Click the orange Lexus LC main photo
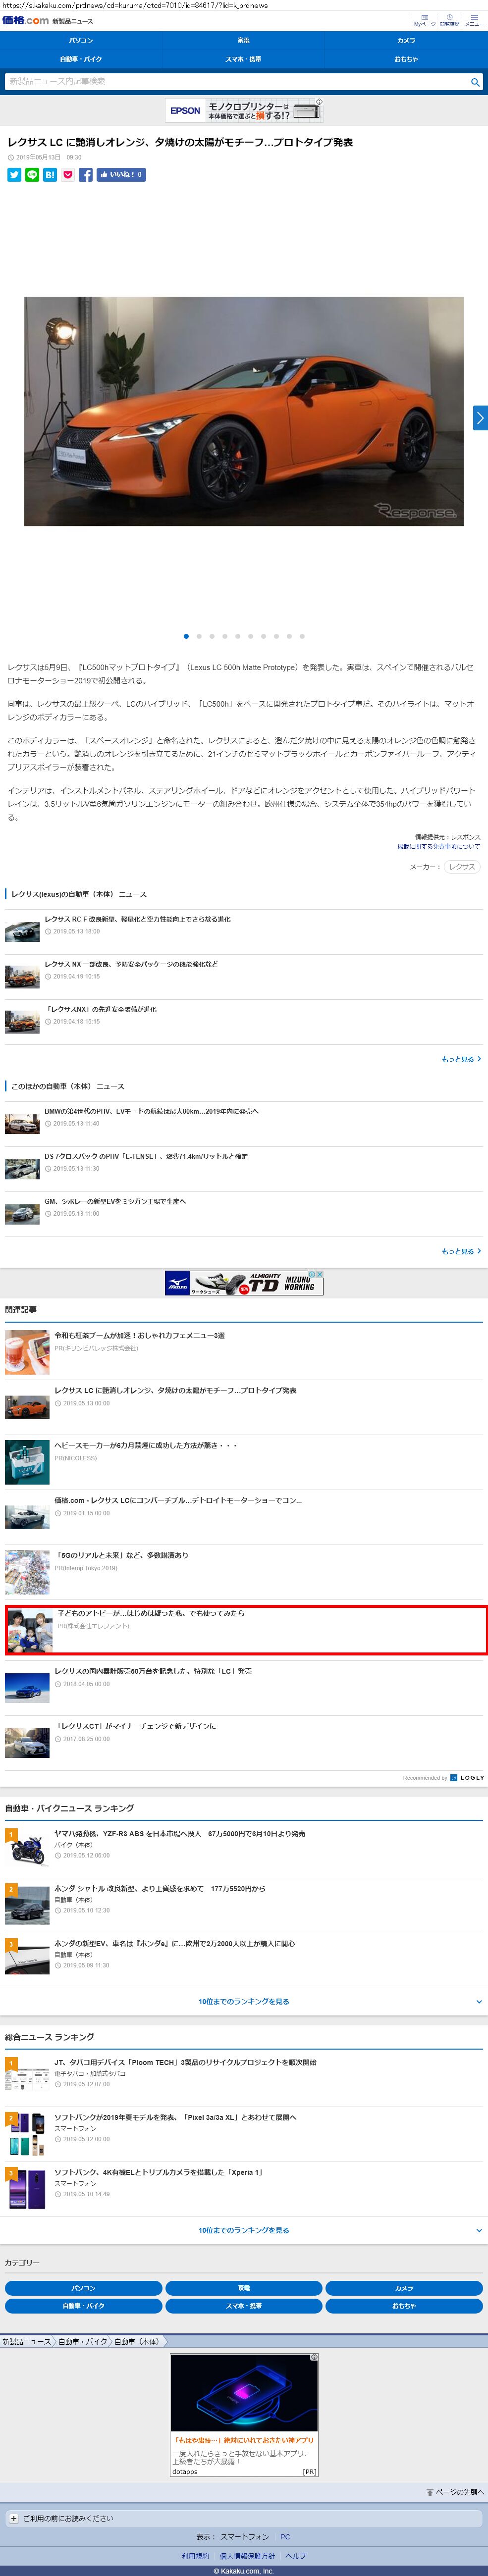488x2576 pixels. pos(244,411)
